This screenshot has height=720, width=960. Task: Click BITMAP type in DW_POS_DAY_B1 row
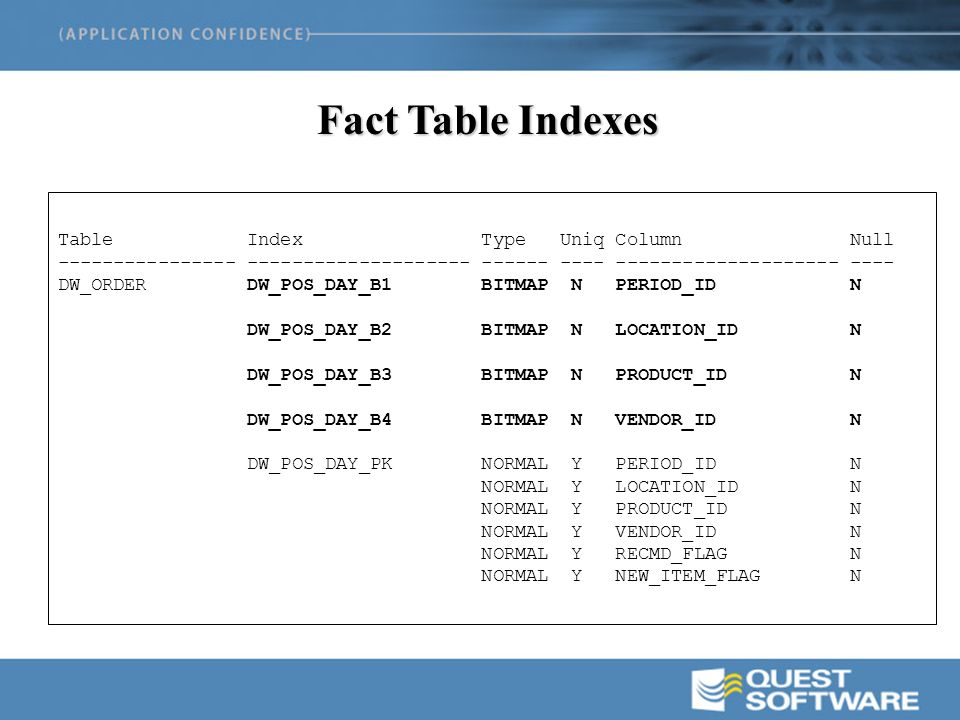pos(514,285)
